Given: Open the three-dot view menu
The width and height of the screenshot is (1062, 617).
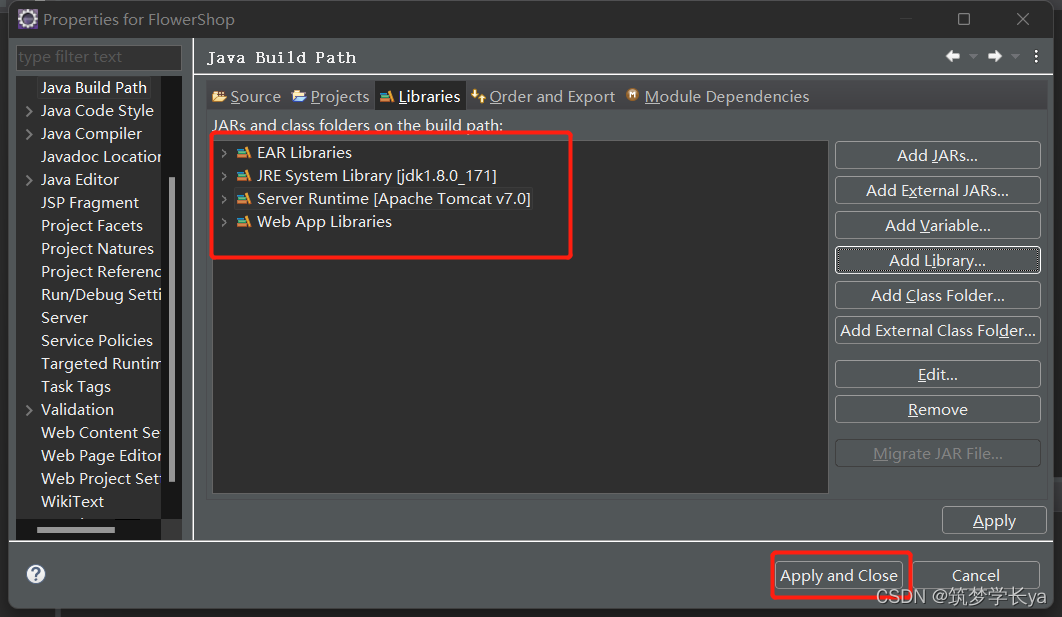Looking at the screenshot, I should tap(1036, 56).
